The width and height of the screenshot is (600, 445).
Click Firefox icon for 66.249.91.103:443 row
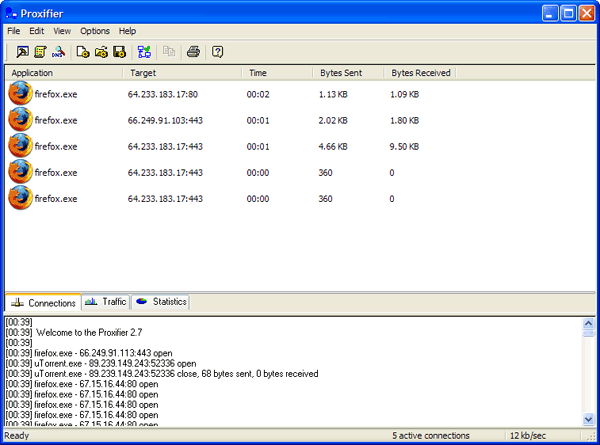(20, 119)
